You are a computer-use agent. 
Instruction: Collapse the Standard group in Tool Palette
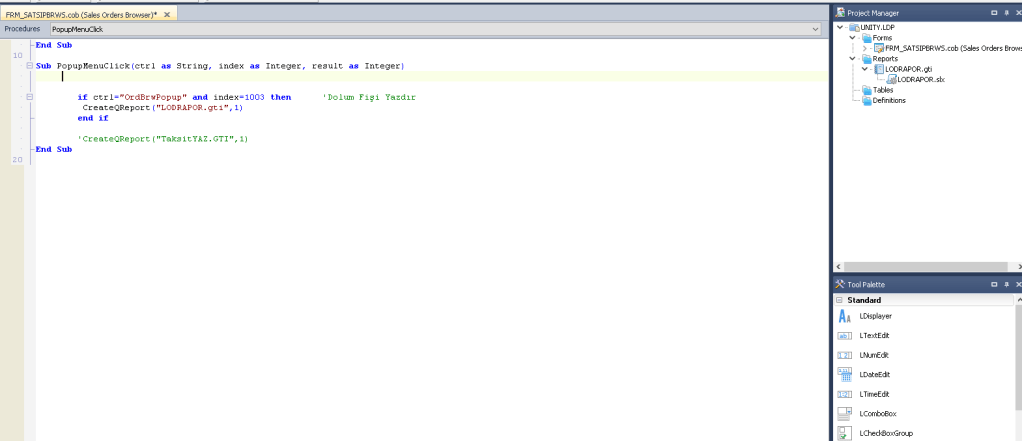pos(839,300)
